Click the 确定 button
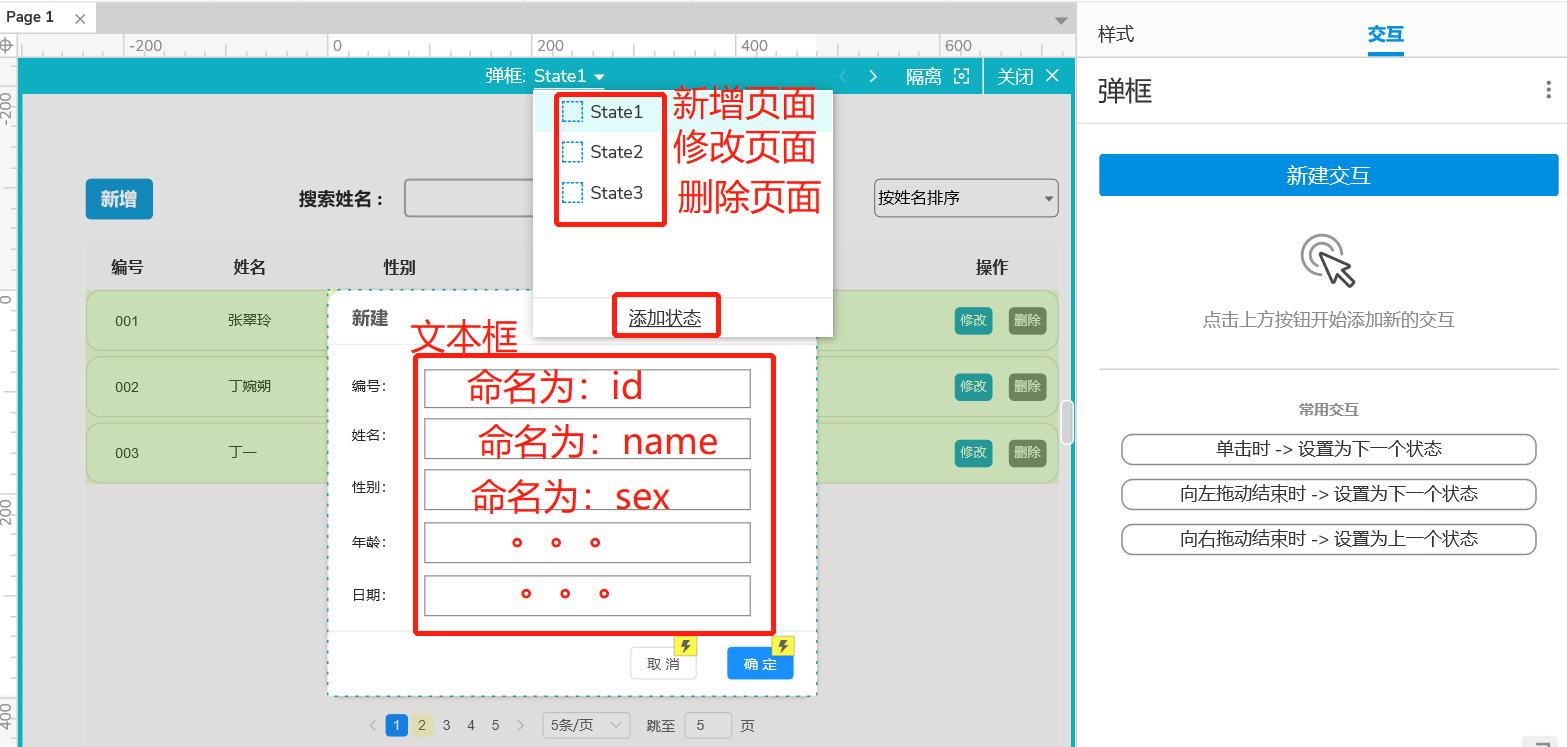This screenshot has height=747, width=1567. click(760, 664)
